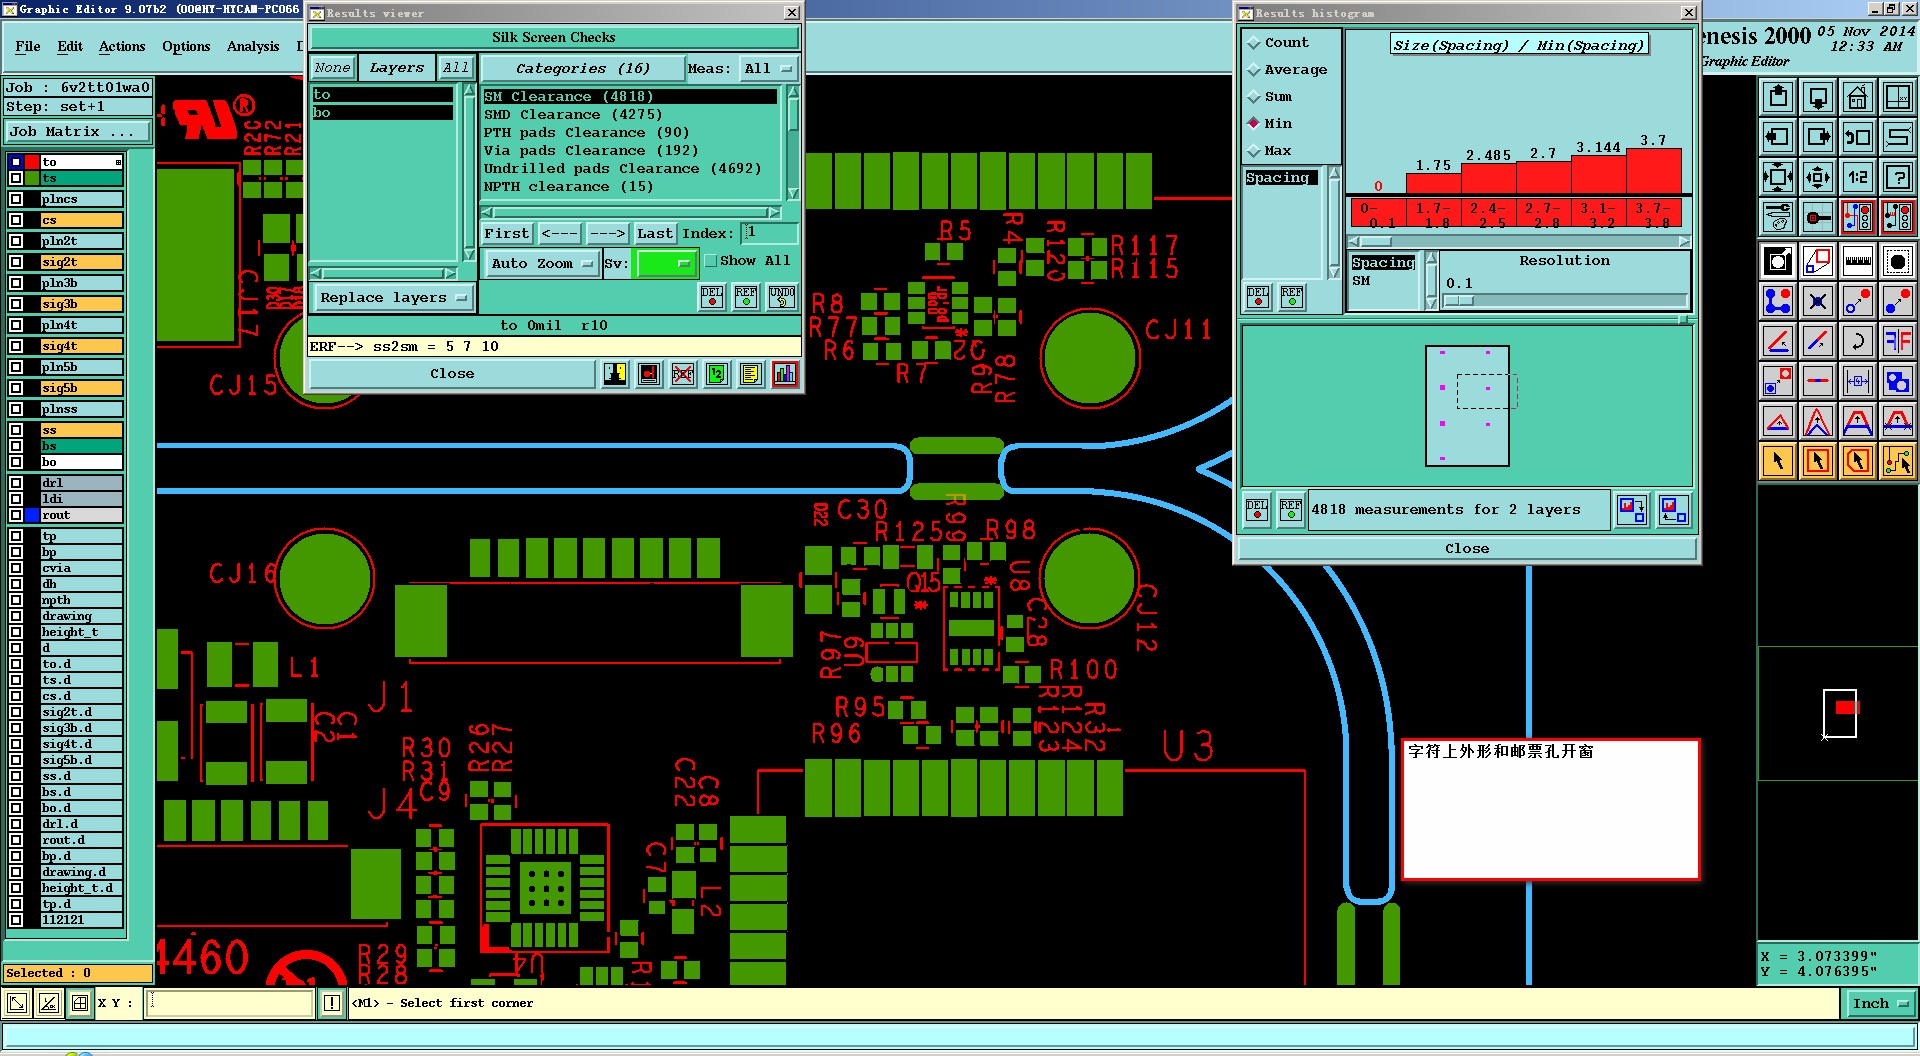This screenshot has width=1920, height=1056.
Task: Select the Min radio option
Action: [x=1254, y=123]
